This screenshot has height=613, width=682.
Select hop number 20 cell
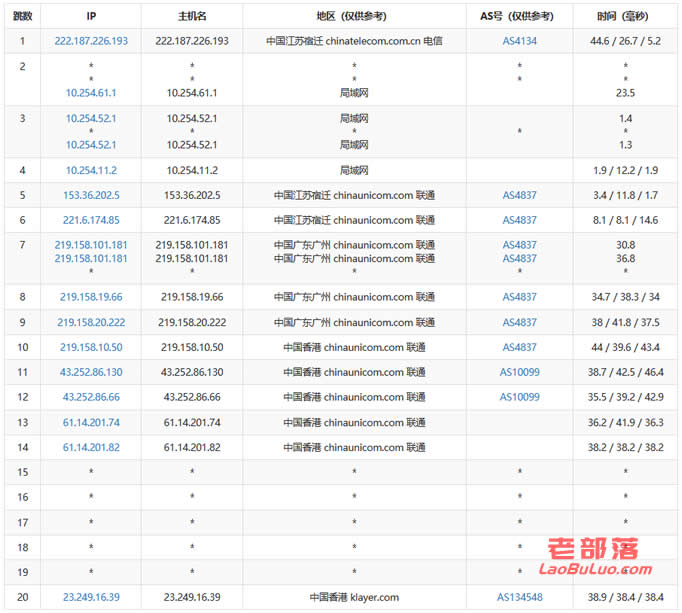tap(23, 597)
